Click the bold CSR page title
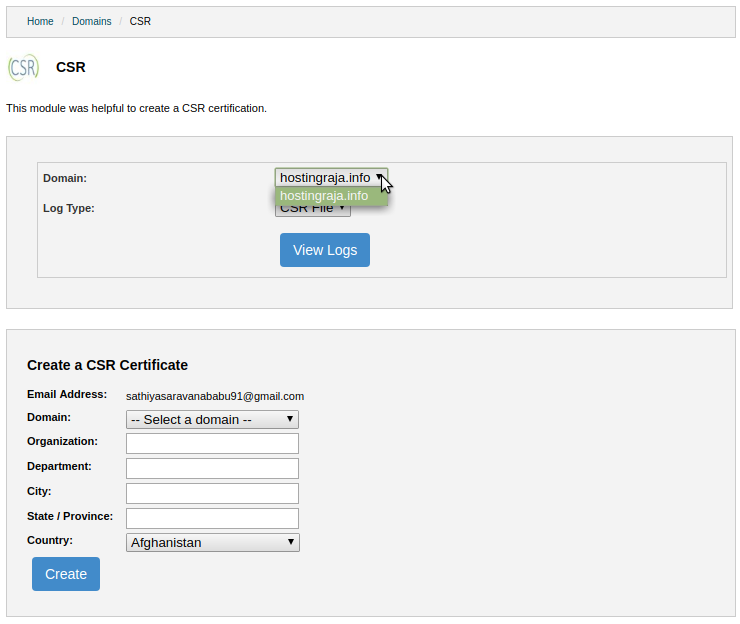Screen dimensions: 740x624 [71, 67]
